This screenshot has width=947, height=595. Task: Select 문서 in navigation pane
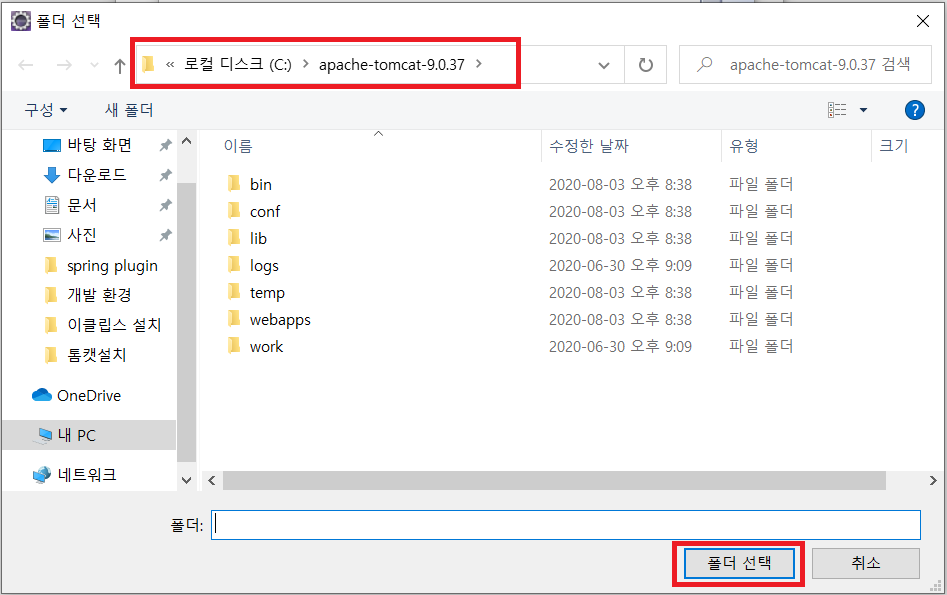coord(82,205)
